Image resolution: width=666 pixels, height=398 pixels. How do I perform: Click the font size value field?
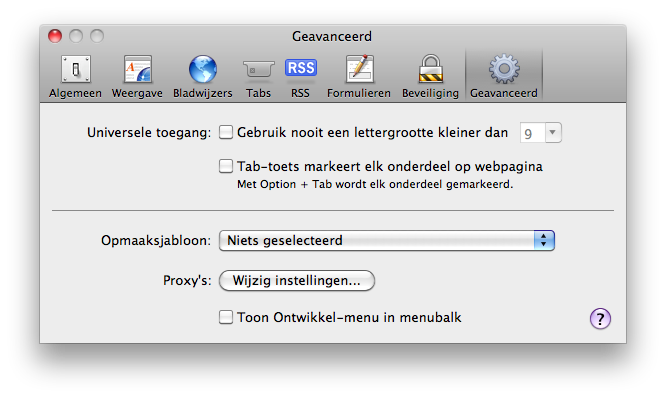pos(533,133)
